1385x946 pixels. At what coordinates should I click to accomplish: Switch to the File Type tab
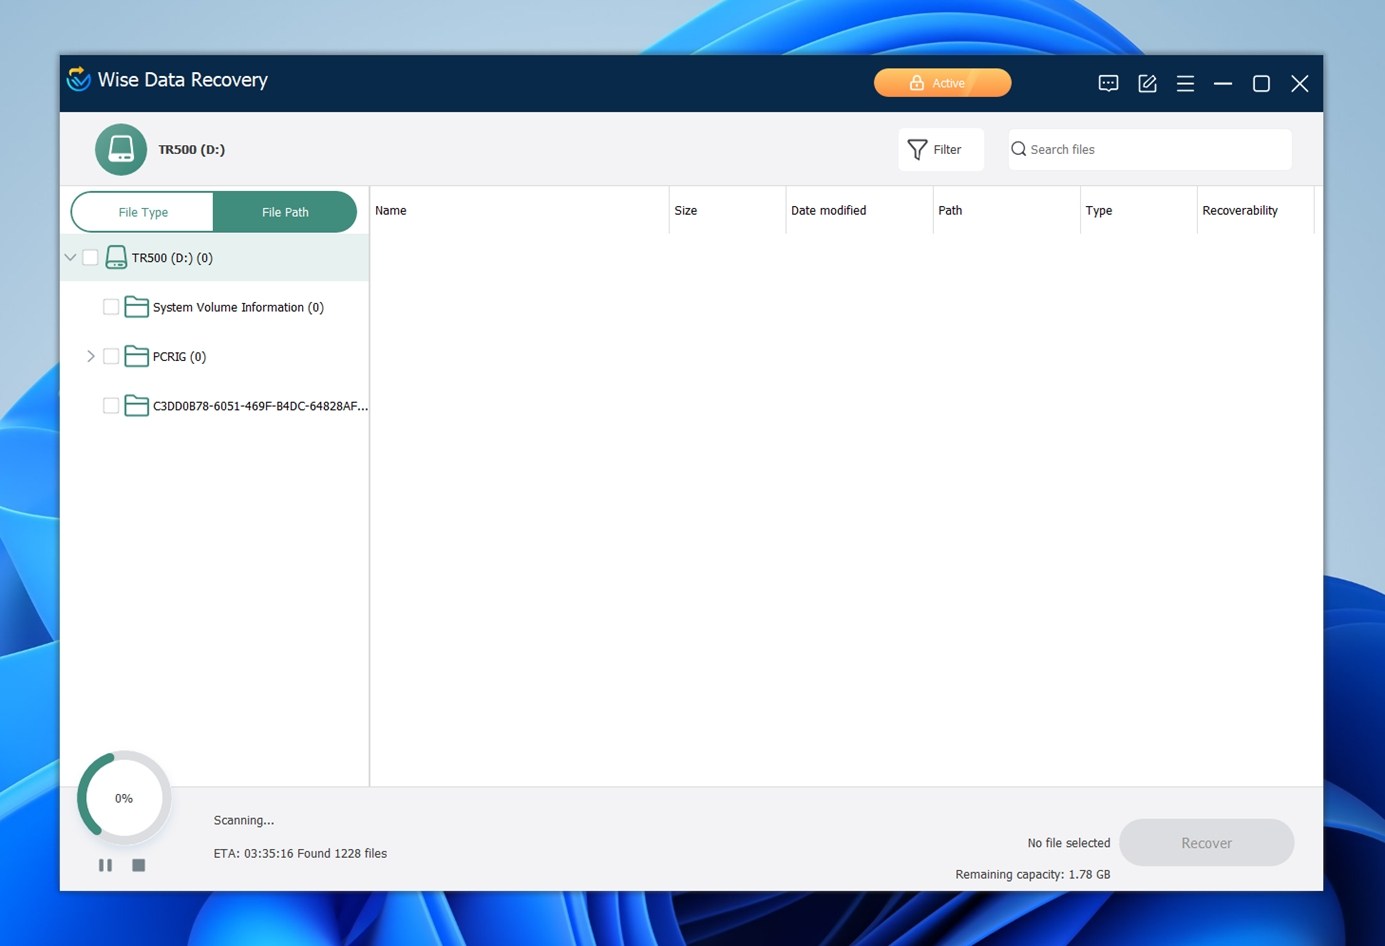point(143,212)
